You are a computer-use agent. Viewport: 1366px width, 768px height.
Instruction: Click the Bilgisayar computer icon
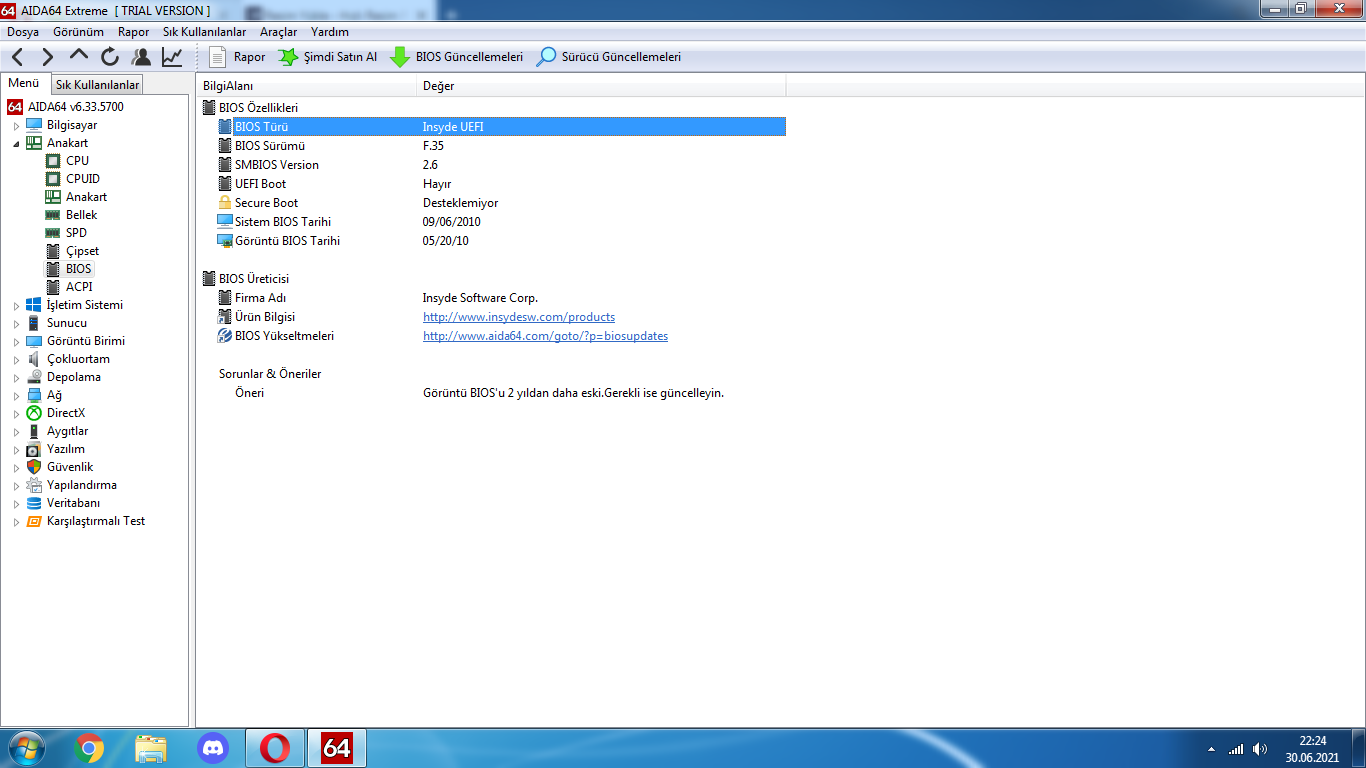pyautogui.click(x=34, y=125)
